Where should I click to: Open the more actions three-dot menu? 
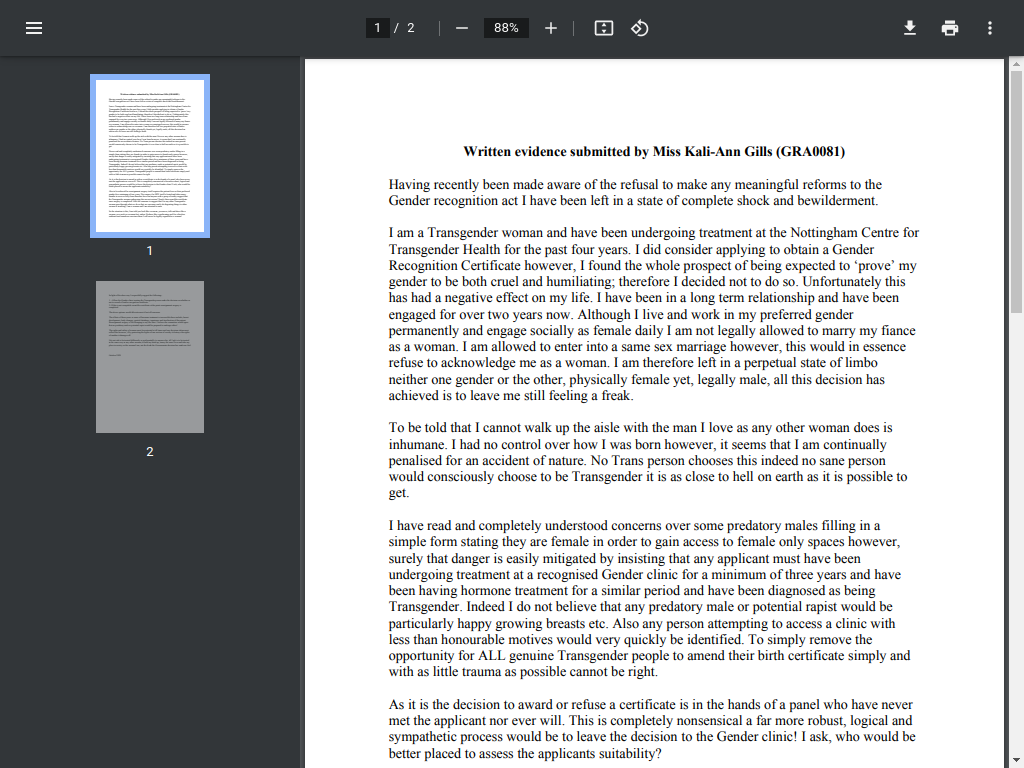[x=990, y=28]
